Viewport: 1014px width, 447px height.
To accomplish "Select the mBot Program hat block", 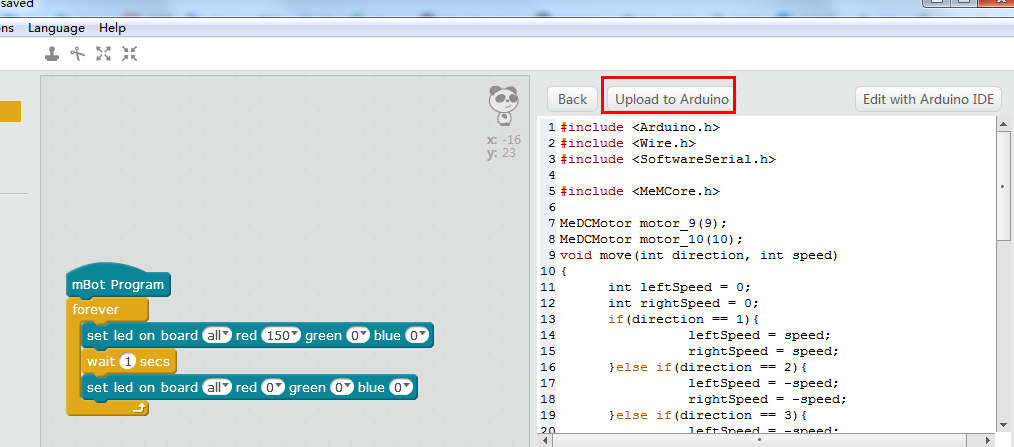I will 118,282.
